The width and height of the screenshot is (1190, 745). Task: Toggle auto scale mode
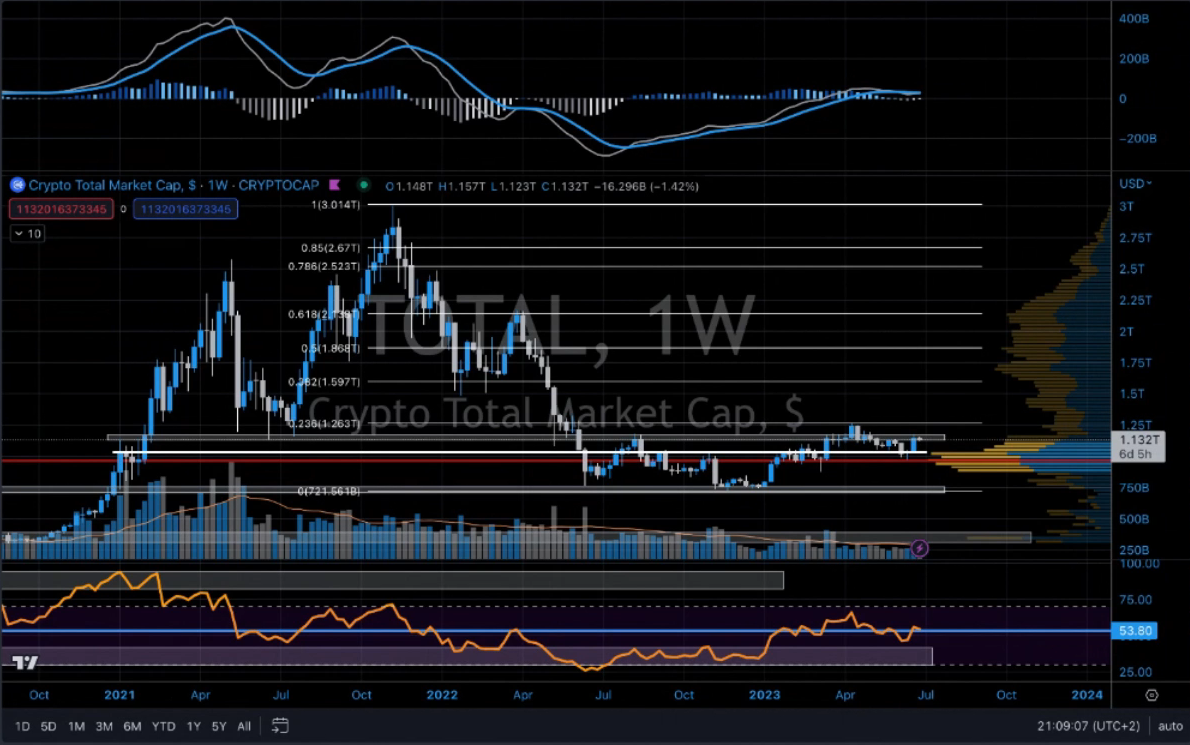(1169, 726)
